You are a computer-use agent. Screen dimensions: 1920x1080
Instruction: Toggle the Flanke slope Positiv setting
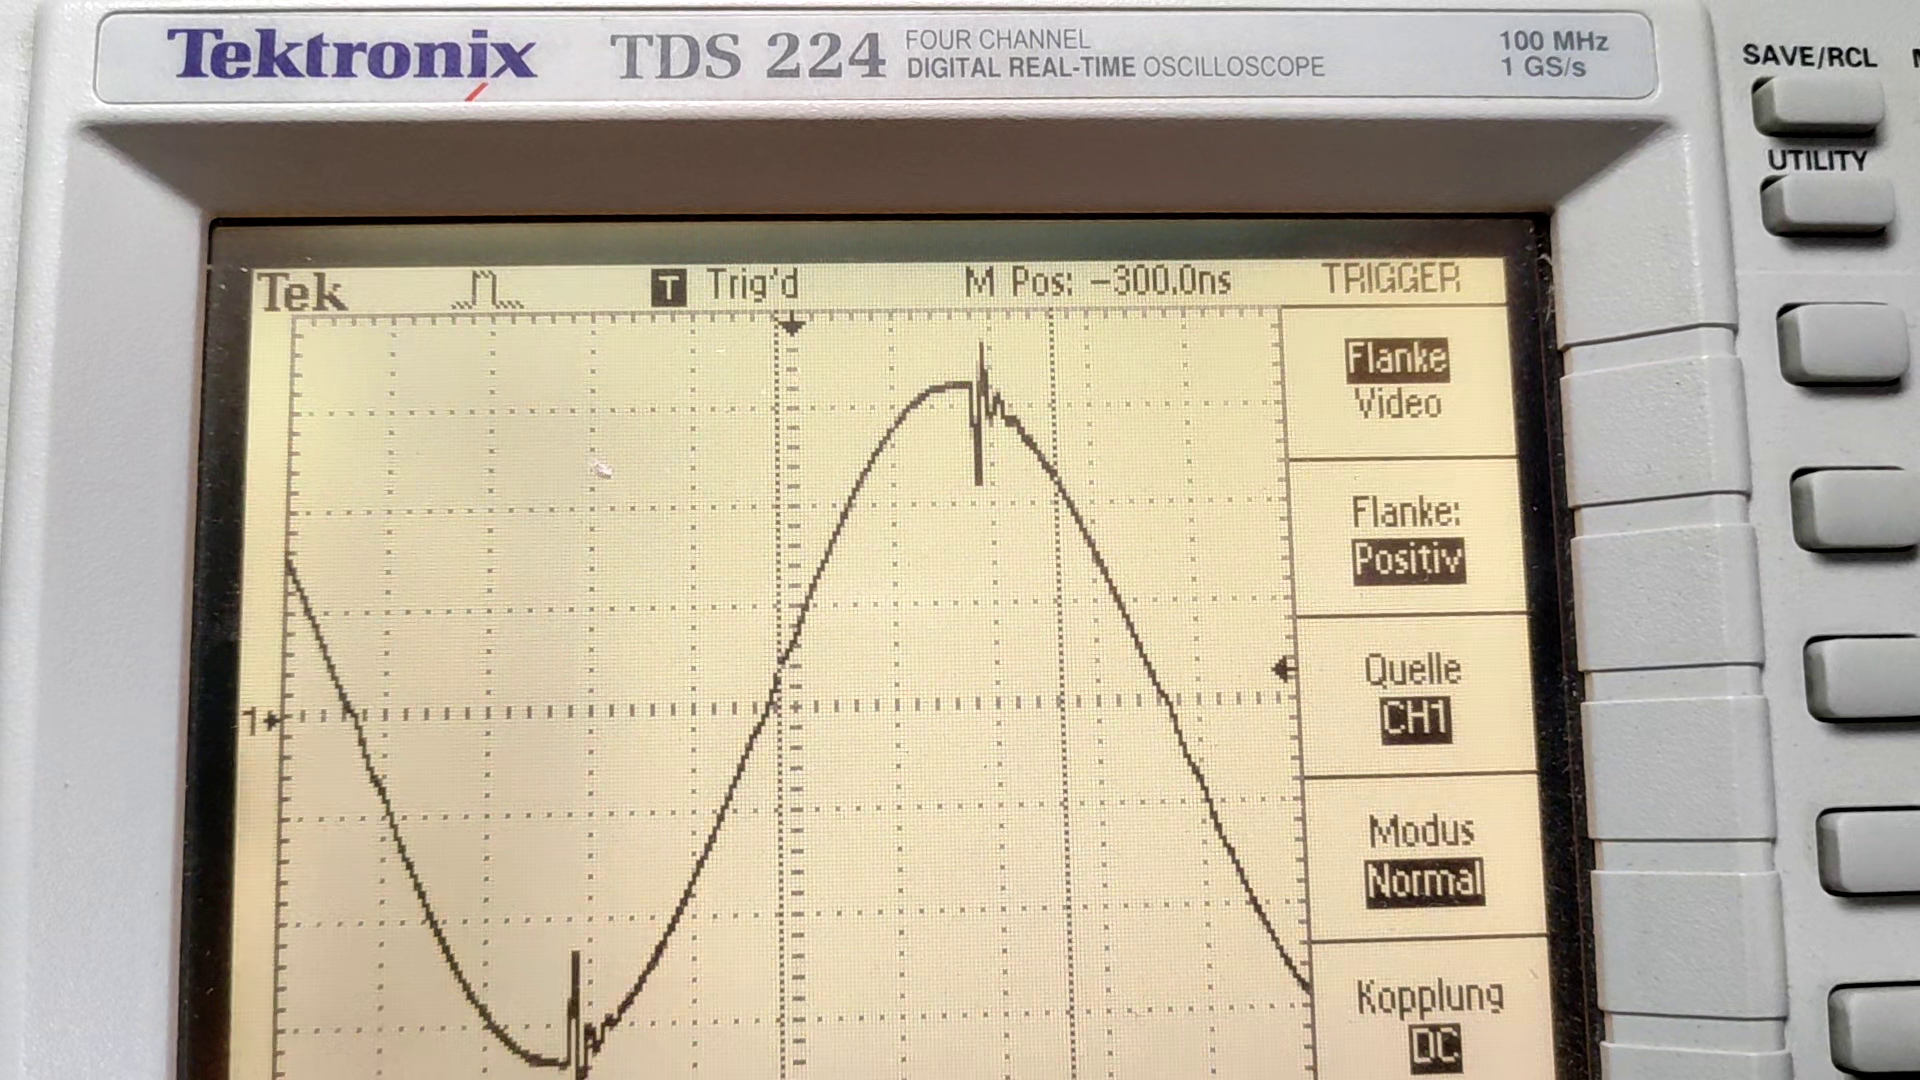point(1407,536)
